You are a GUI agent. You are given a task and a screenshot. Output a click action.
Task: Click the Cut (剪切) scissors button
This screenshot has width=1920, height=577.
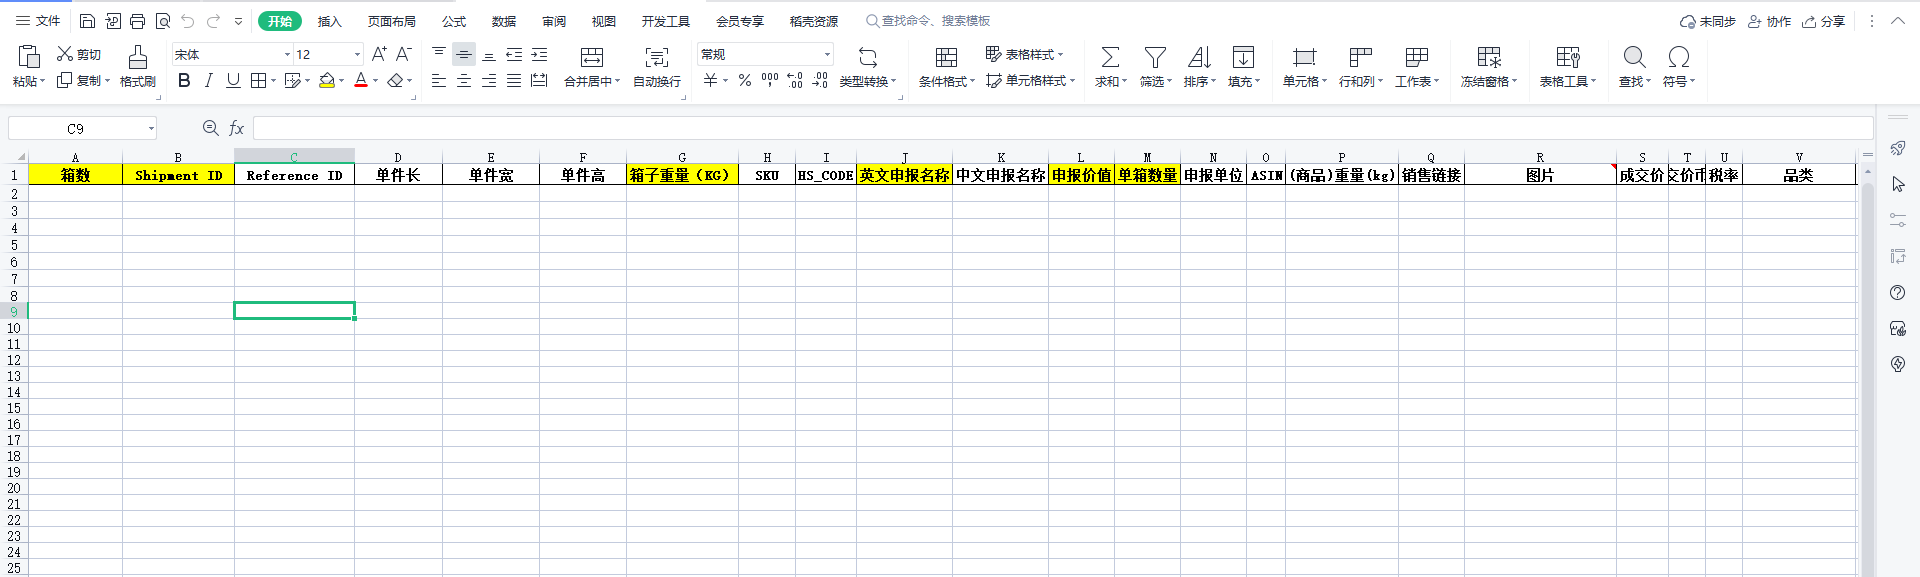[x=79, y=54]
